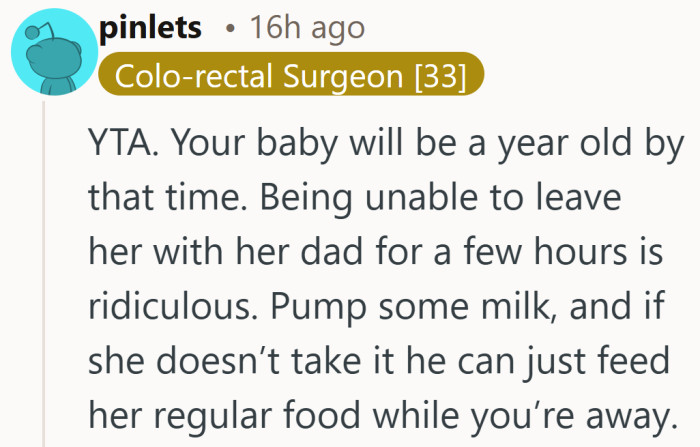Click the "16h ago" comment timestamp
The width and height of the screenshot is (700, 447).
pos(307,30)
